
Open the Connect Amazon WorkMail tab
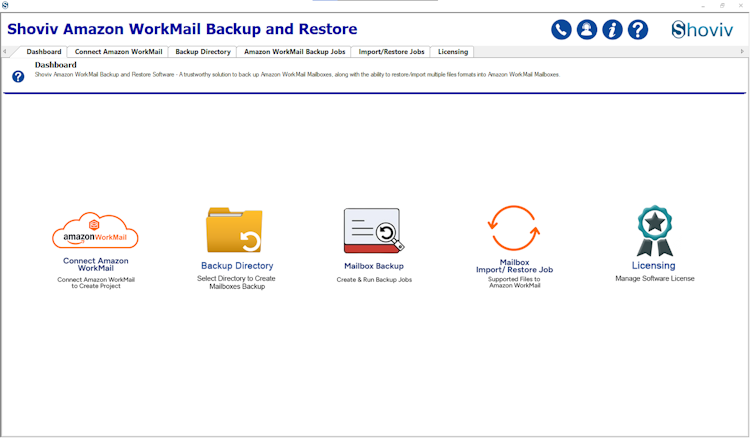coord(119,52)
